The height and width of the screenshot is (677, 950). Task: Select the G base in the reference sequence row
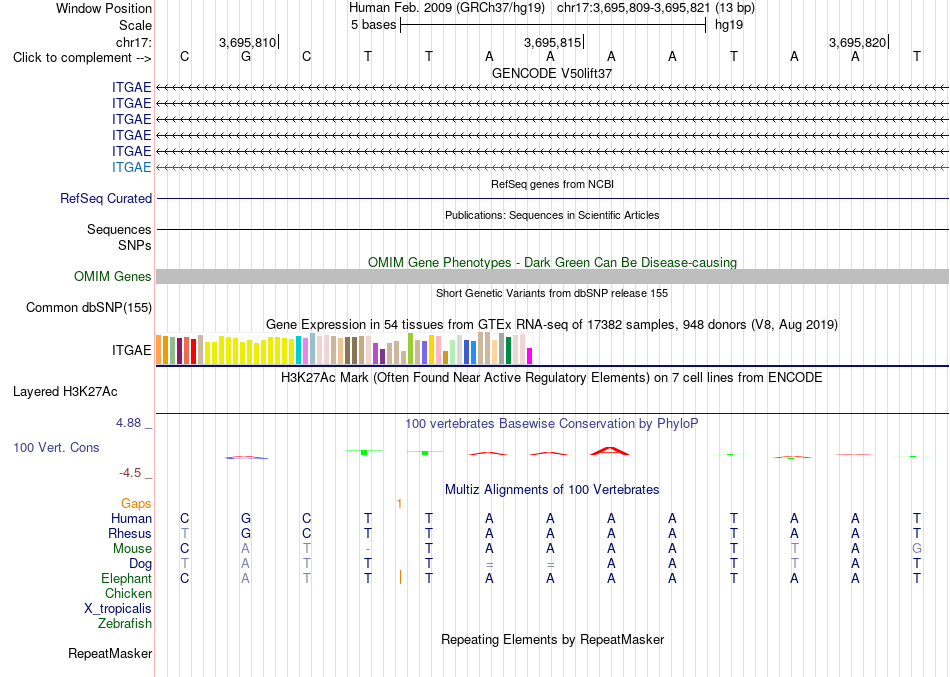(246, 56)
